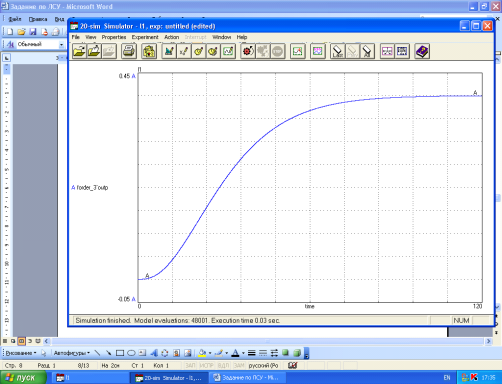Select the rectangle shape tool in Drawing toolbar
The width and height of the screenshot is (502, 384).
coord(120,353)
